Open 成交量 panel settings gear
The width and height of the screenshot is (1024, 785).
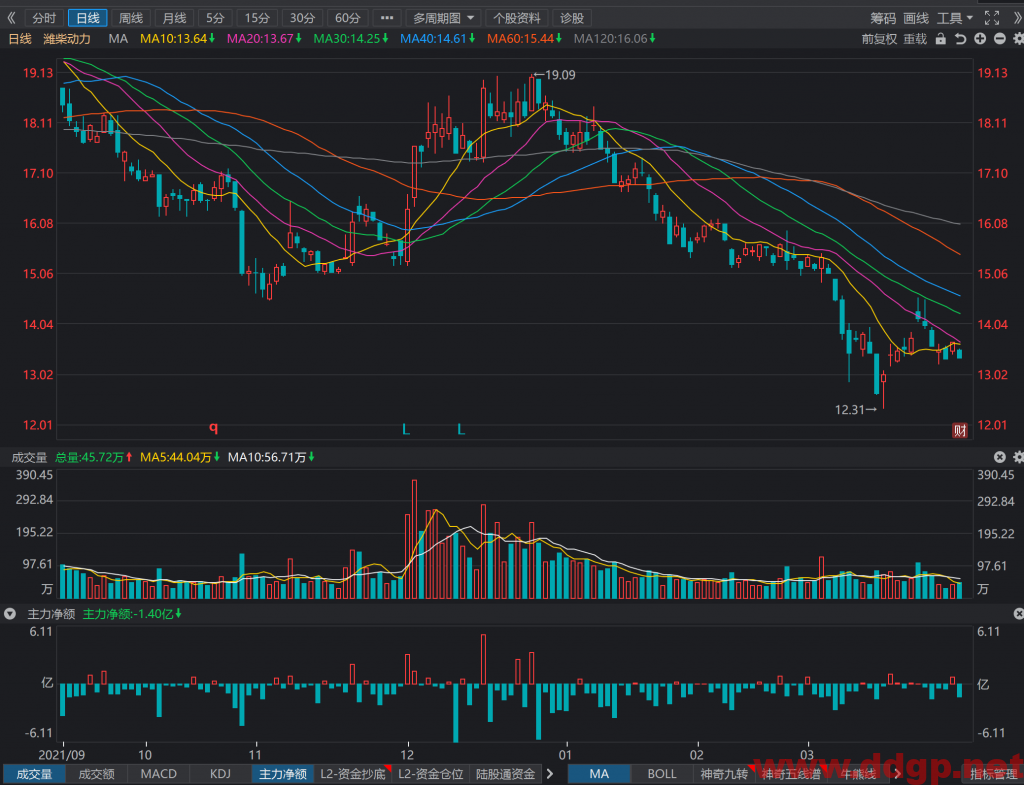[1017, 457]
